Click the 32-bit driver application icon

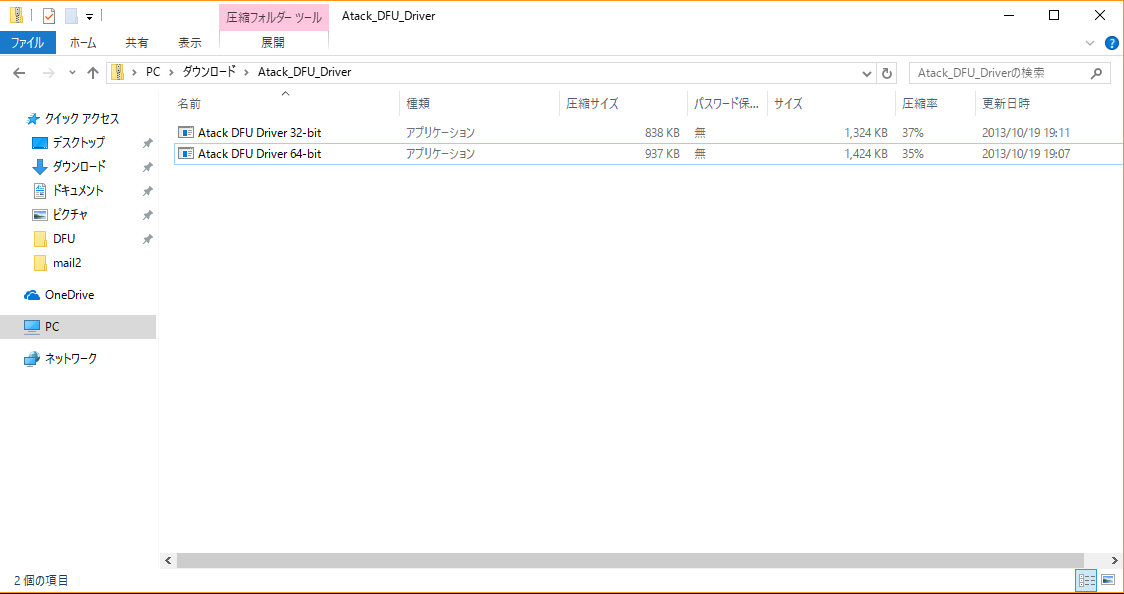pos(186,133)
